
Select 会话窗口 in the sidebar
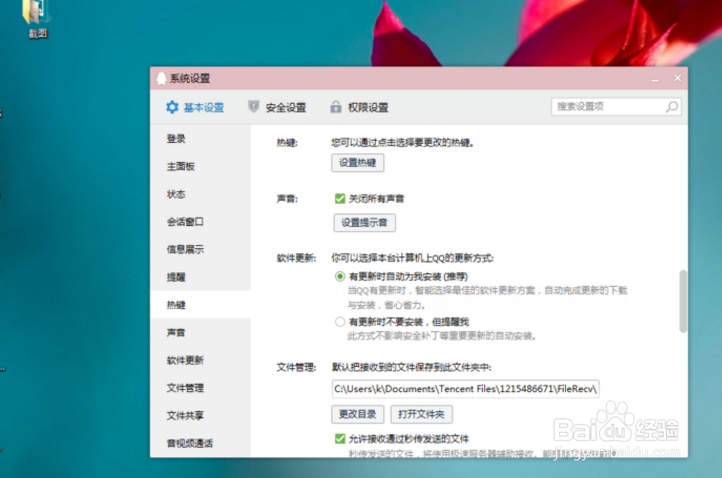click(x=200, y=222)
